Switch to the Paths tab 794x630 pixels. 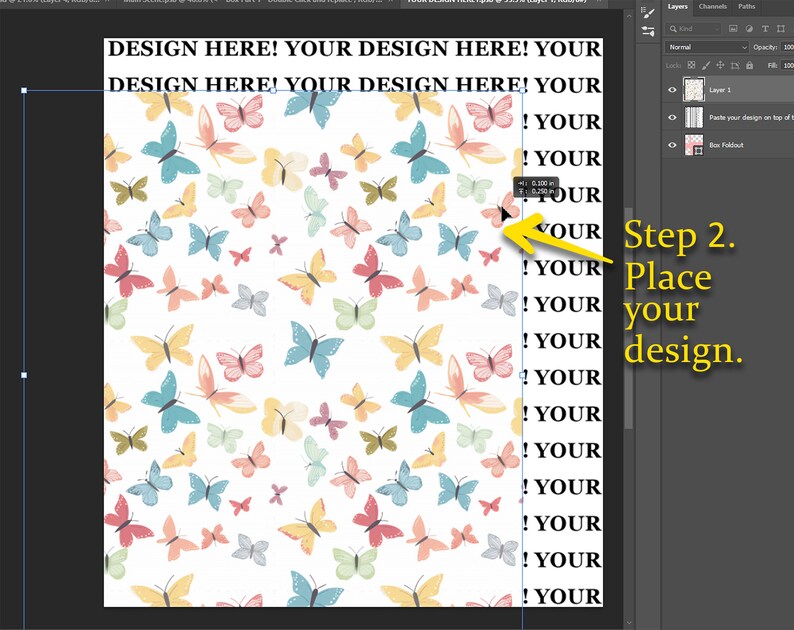(x=746, y=7)
